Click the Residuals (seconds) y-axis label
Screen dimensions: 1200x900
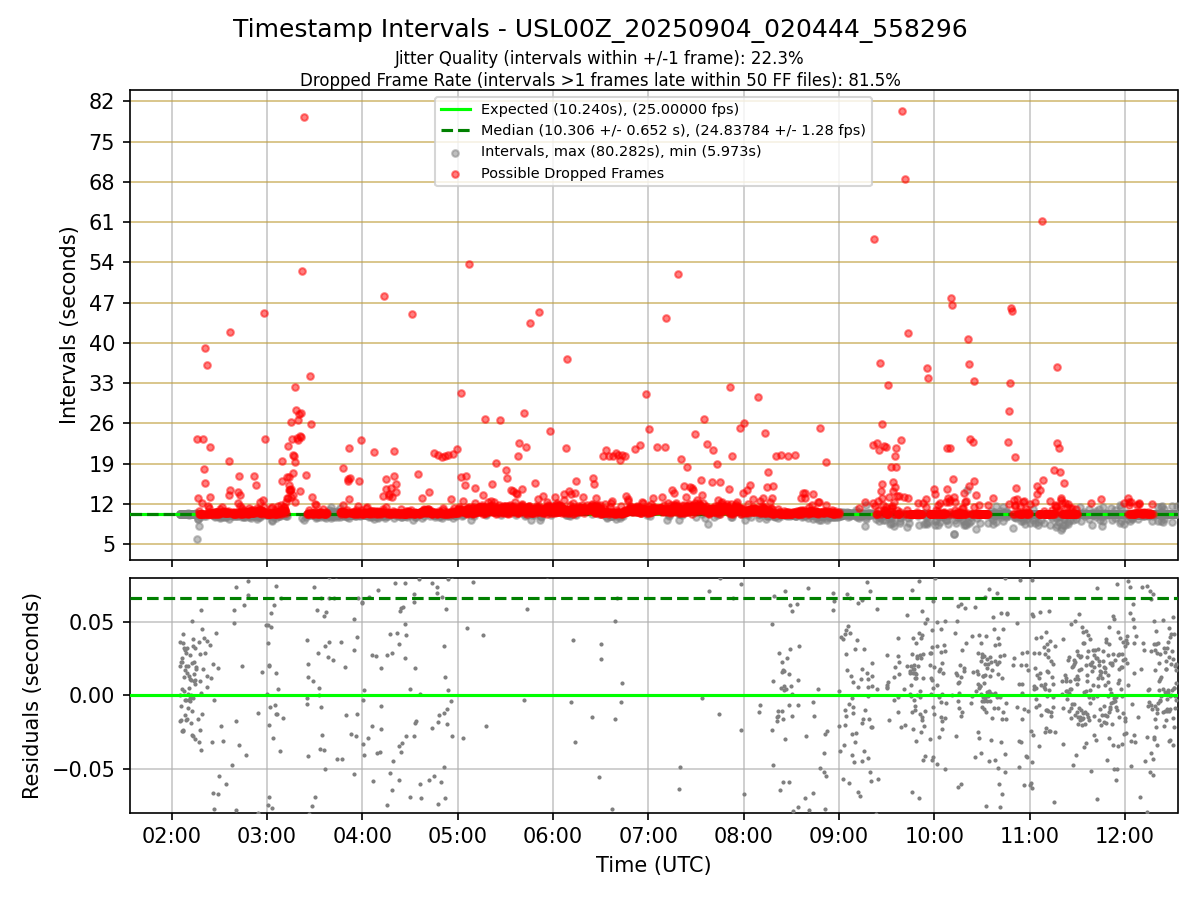click(x=32, y=696)
